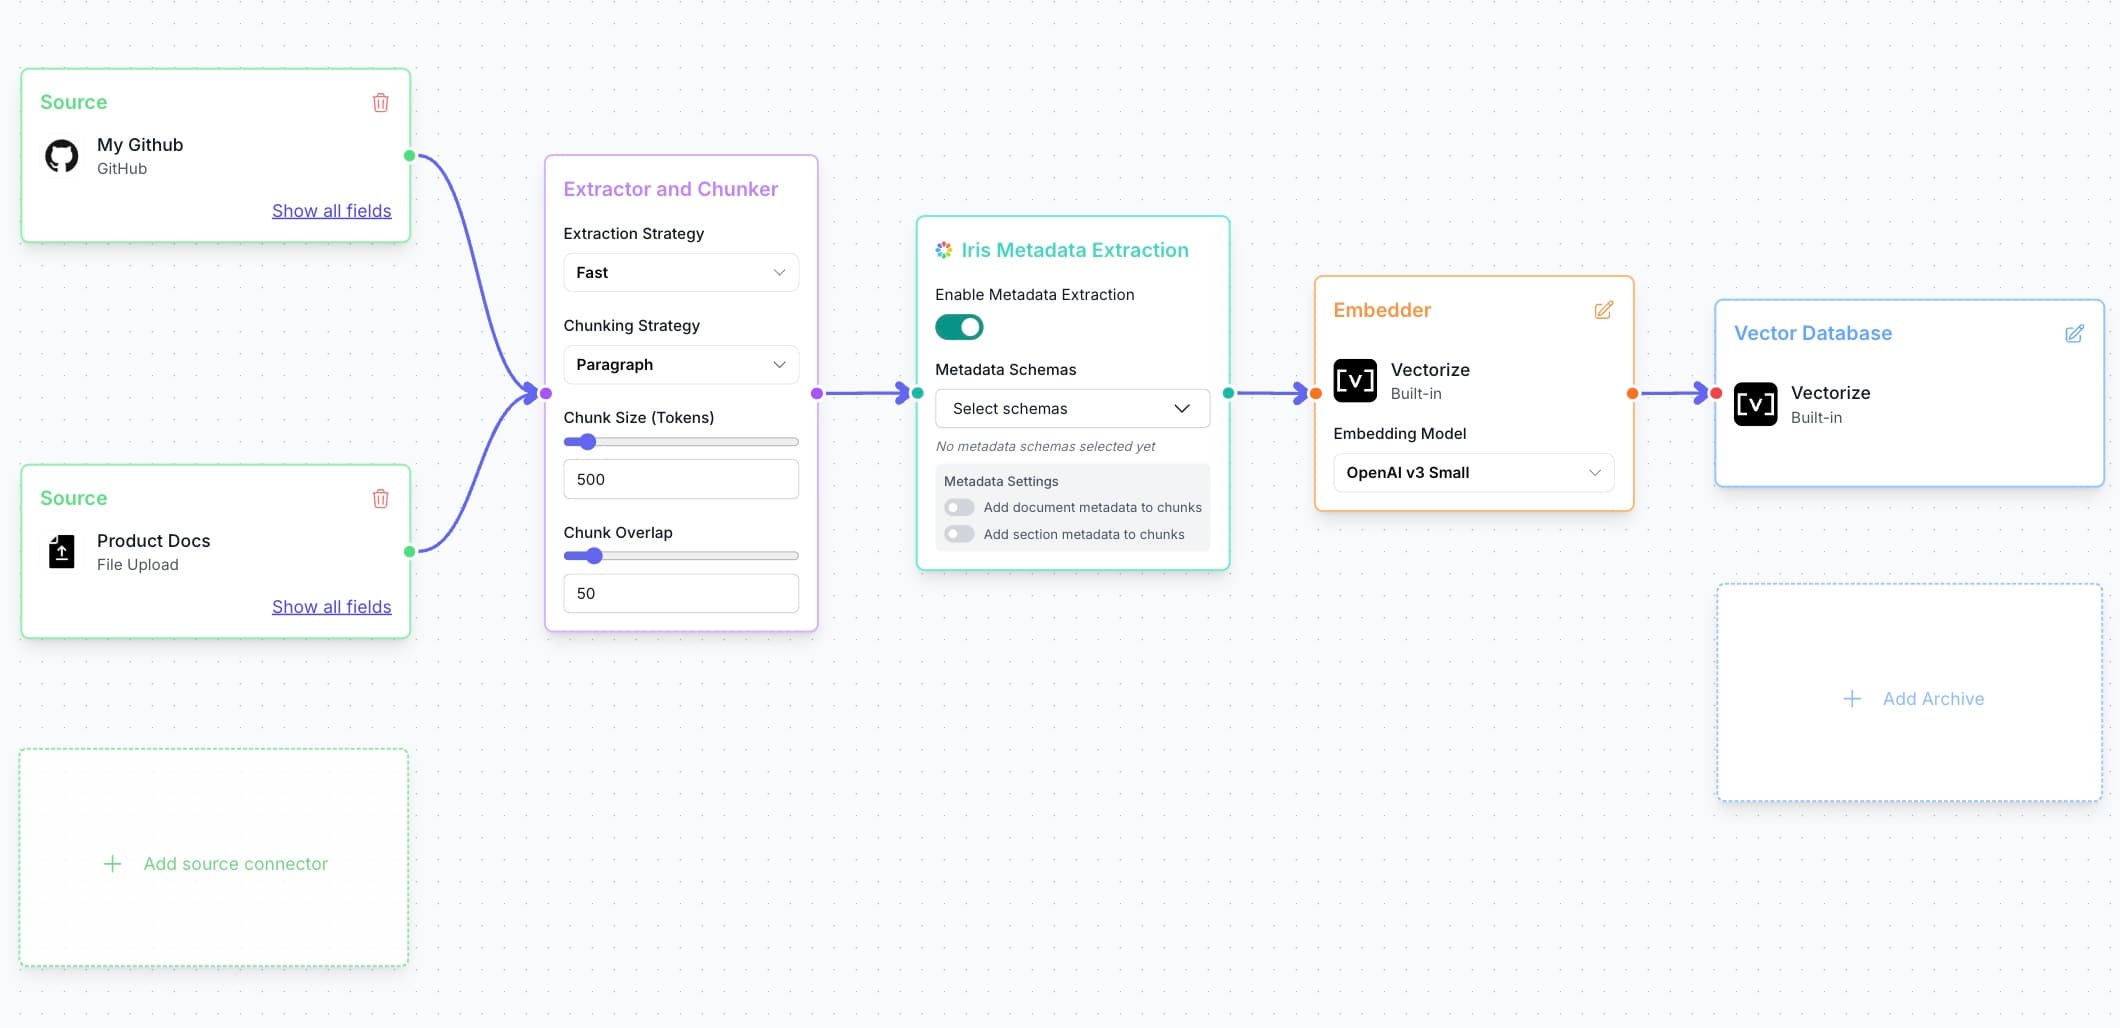Viewport: 2120px width, 1028px height.
Task: Open Show all fields on My Github source
Action: pos(332,210)
